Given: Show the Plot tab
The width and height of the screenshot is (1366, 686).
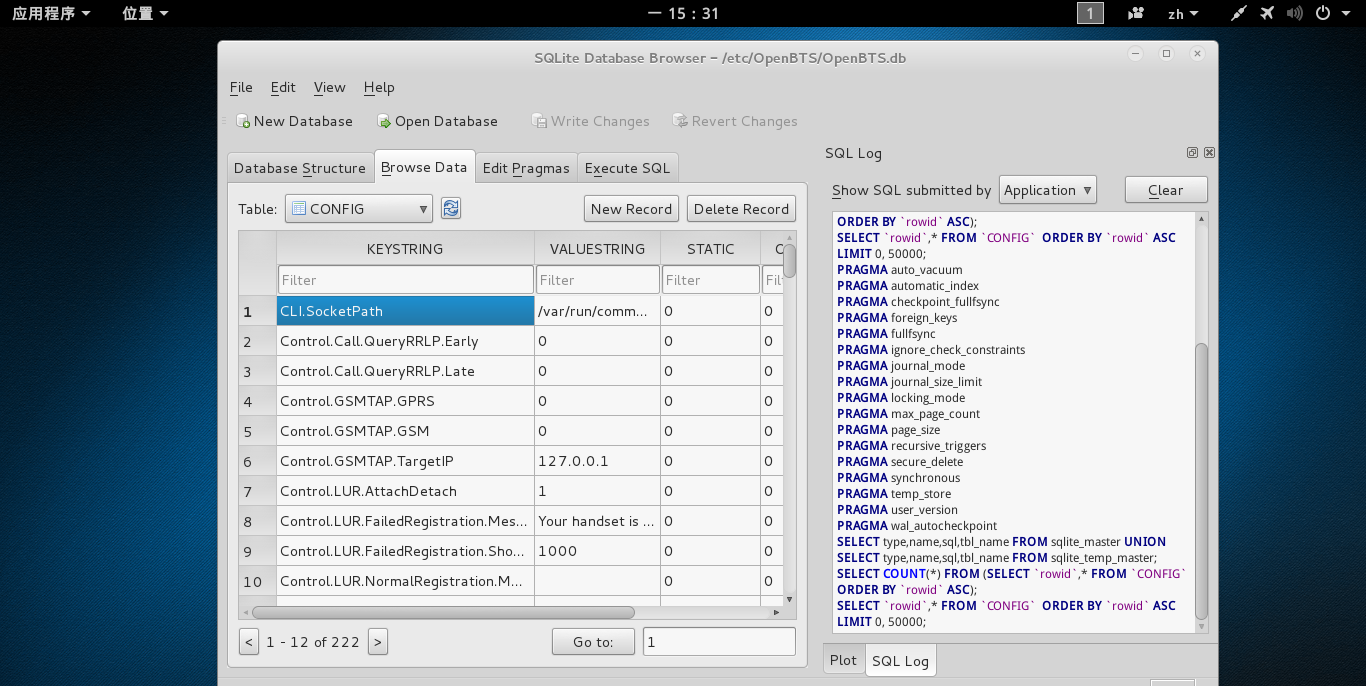Looking at the screenshot, I should [x=844, y=660].
